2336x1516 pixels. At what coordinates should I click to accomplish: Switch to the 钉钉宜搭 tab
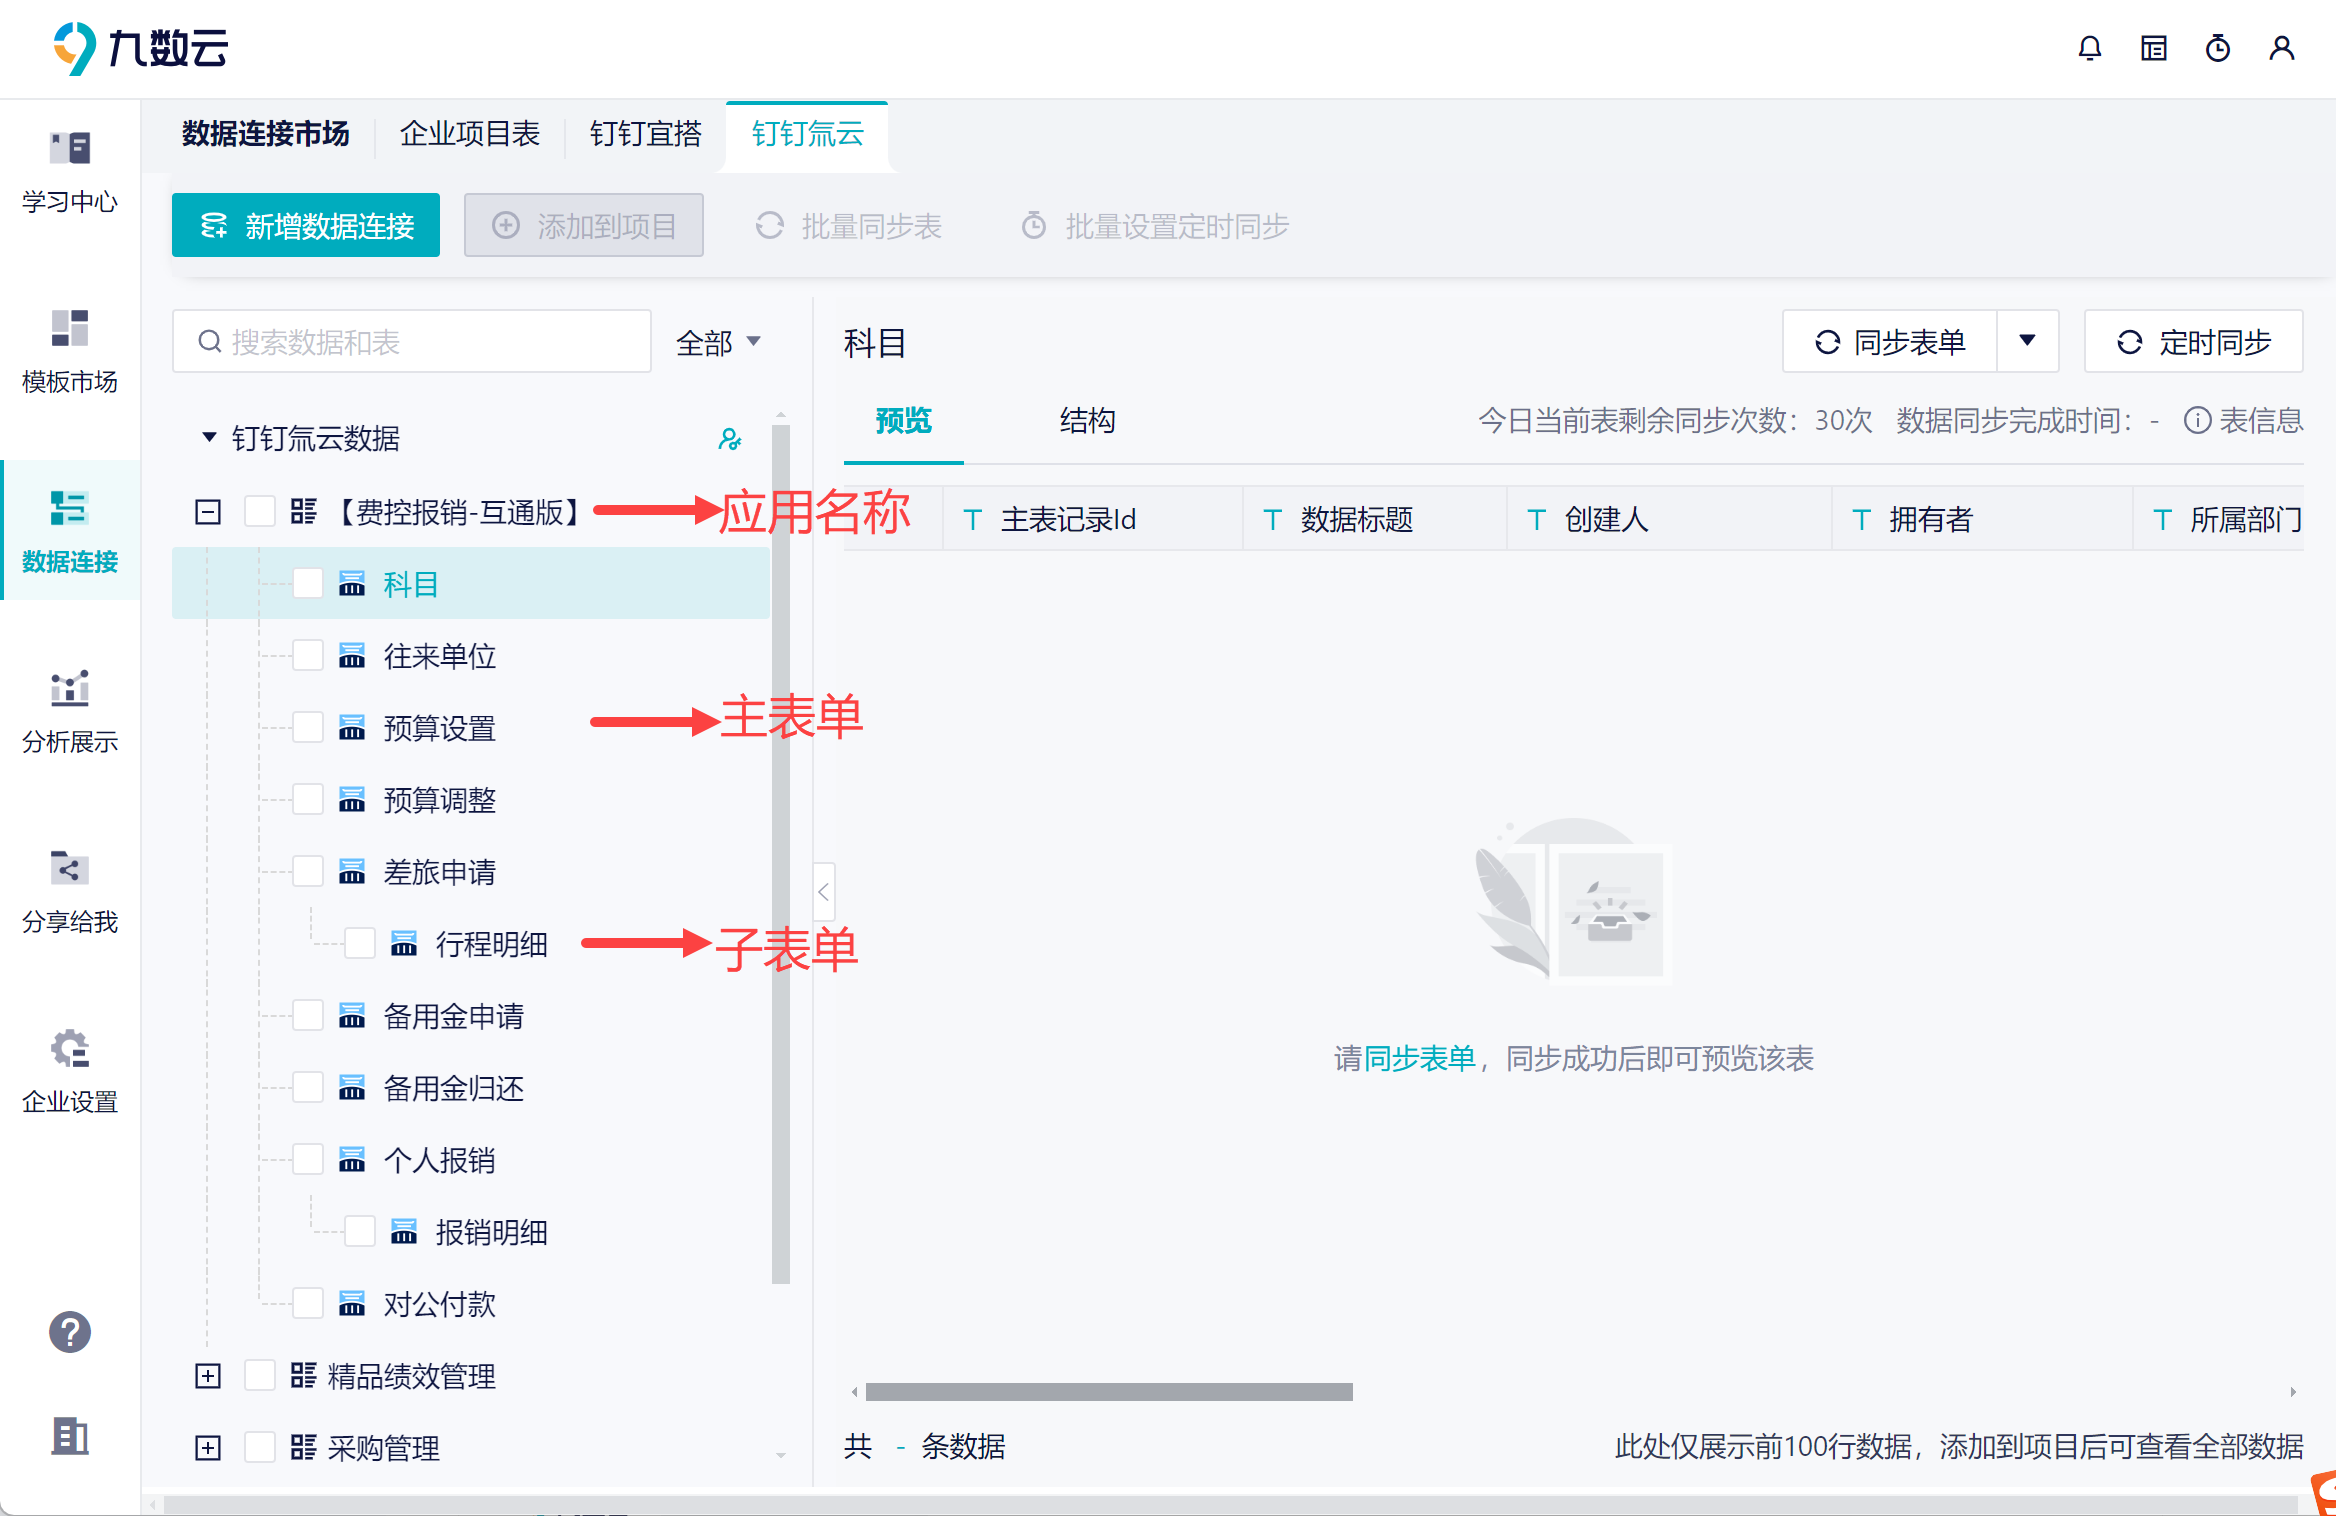tap(645, 134)
